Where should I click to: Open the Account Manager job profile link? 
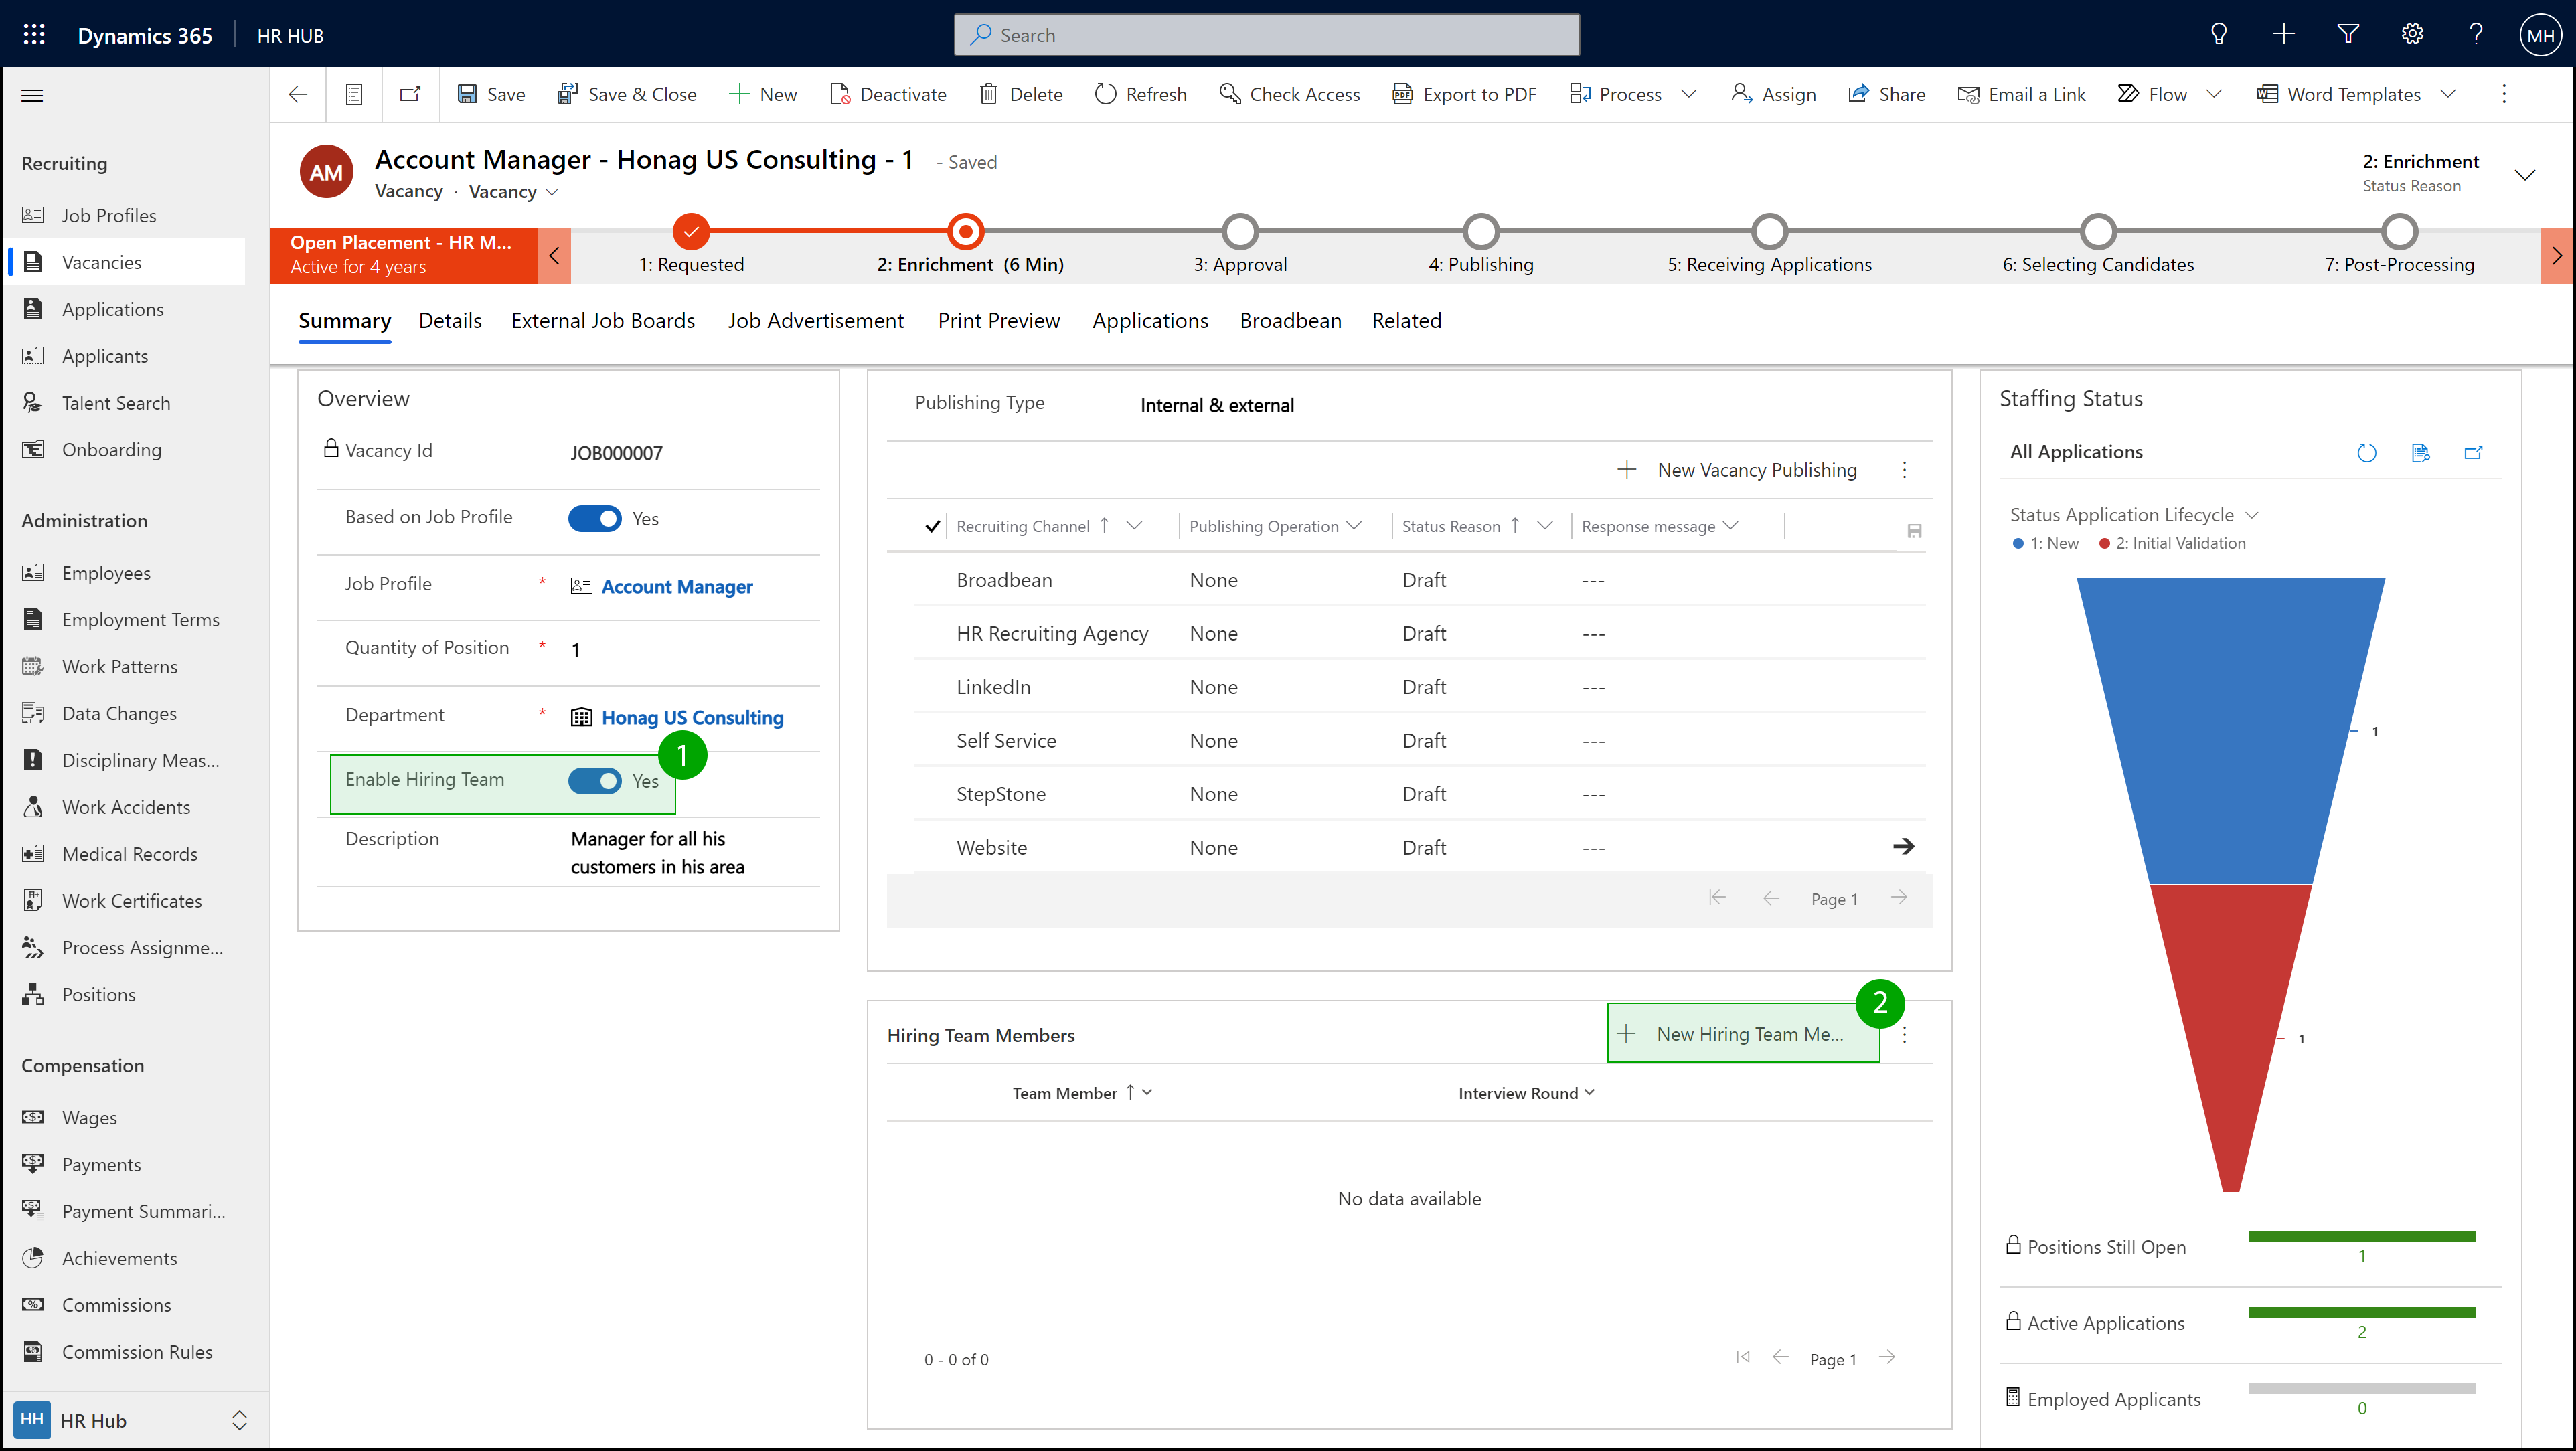[677, 587]
